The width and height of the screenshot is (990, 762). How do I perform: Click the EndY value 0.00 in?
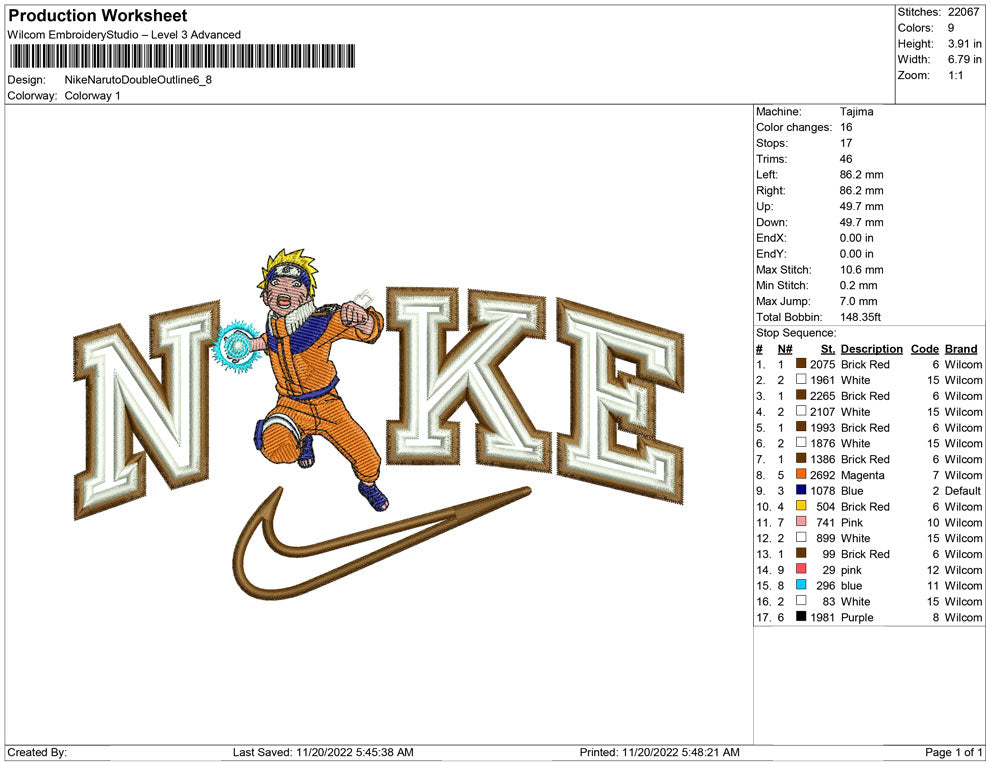click(x=857, y=254)
